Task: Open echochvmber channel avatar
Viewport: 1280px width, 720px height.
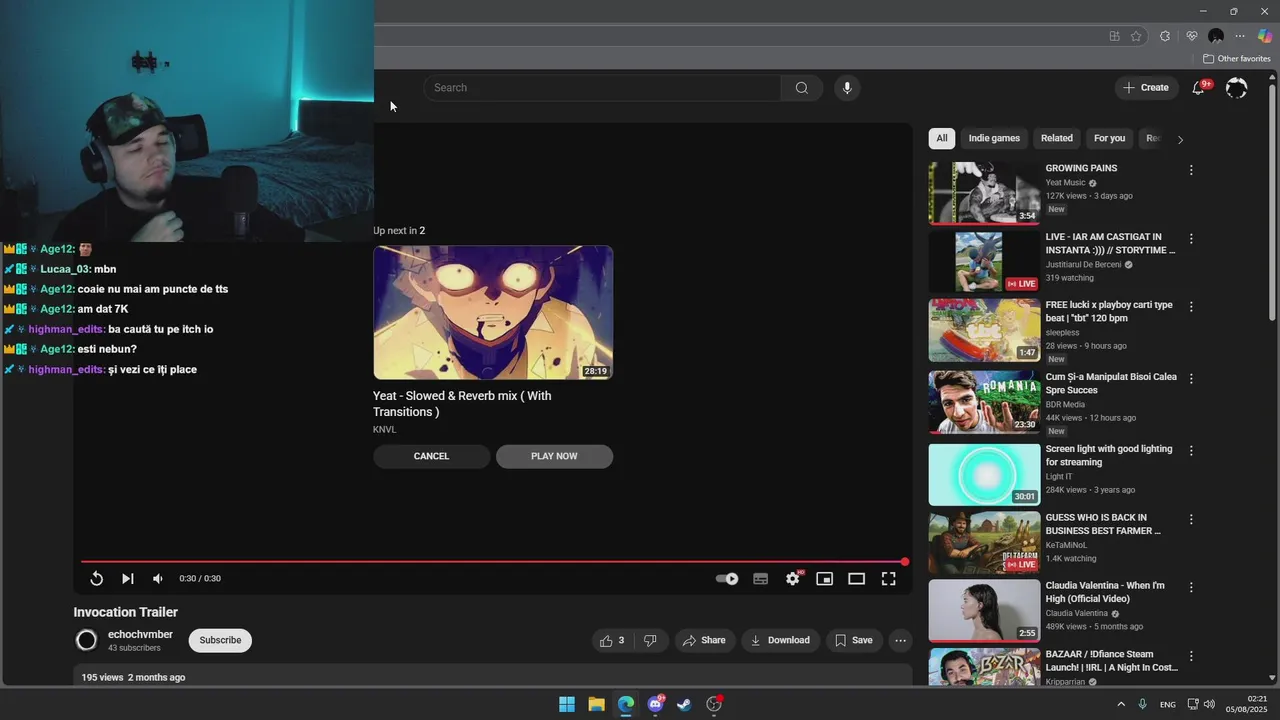Action: [x=87, y=640]
